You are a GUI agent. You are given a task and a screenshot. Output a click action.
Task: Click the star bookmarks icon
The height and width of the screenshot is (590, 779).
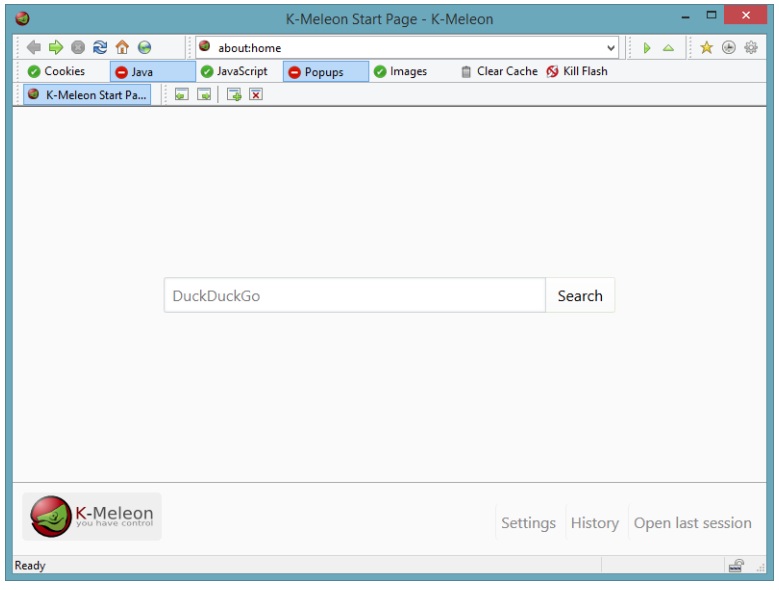(706, 47)
